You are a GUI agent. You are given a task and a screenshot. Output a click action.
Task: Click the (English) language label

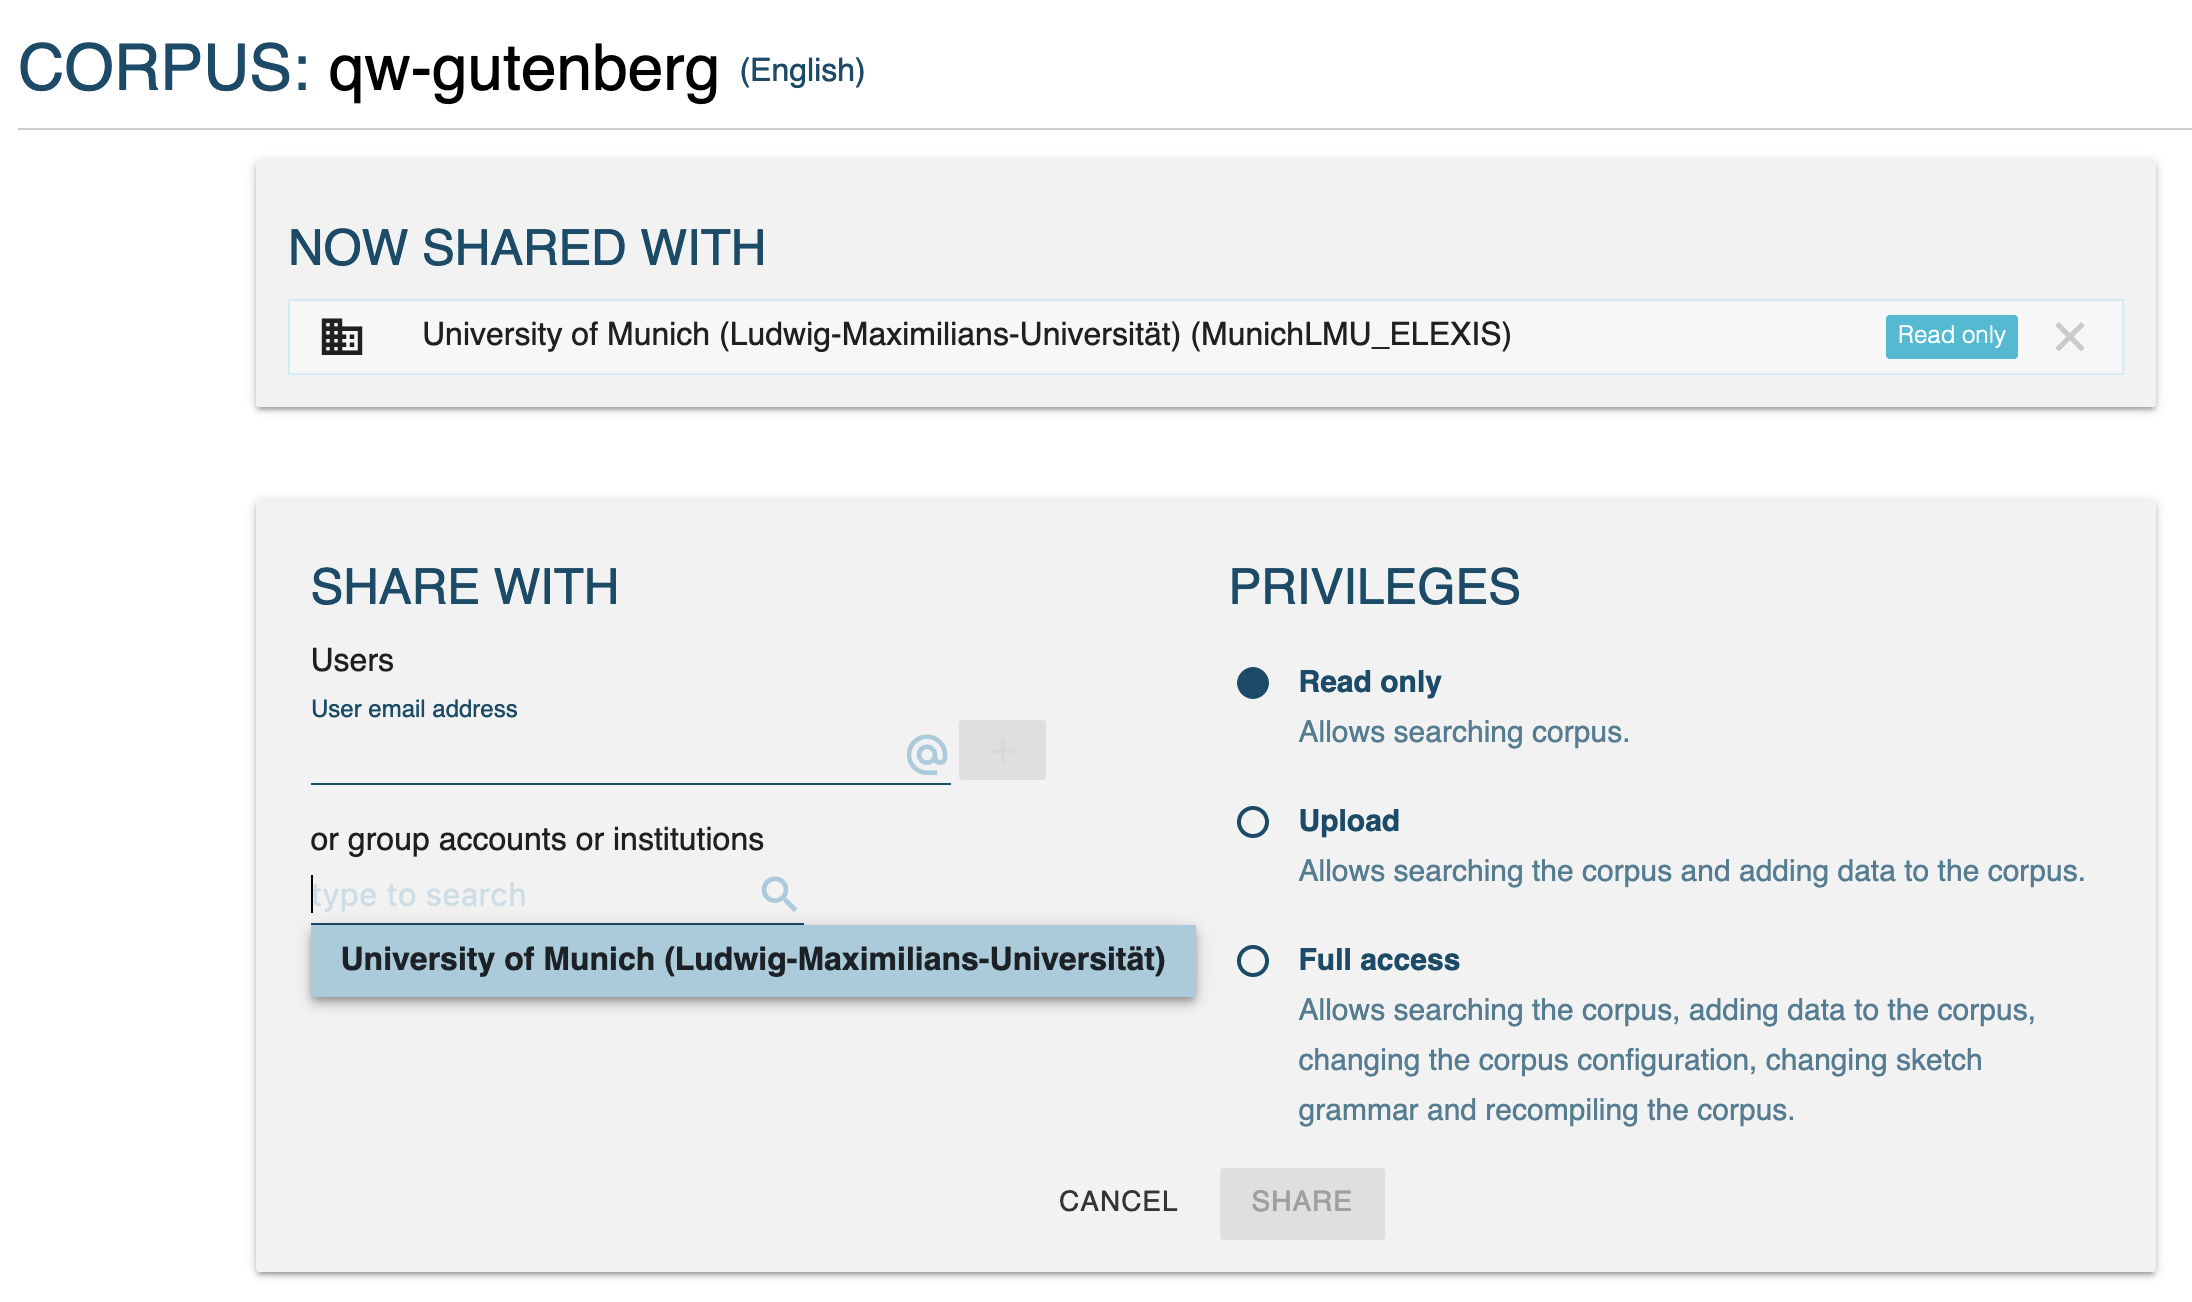coord(802,71)
